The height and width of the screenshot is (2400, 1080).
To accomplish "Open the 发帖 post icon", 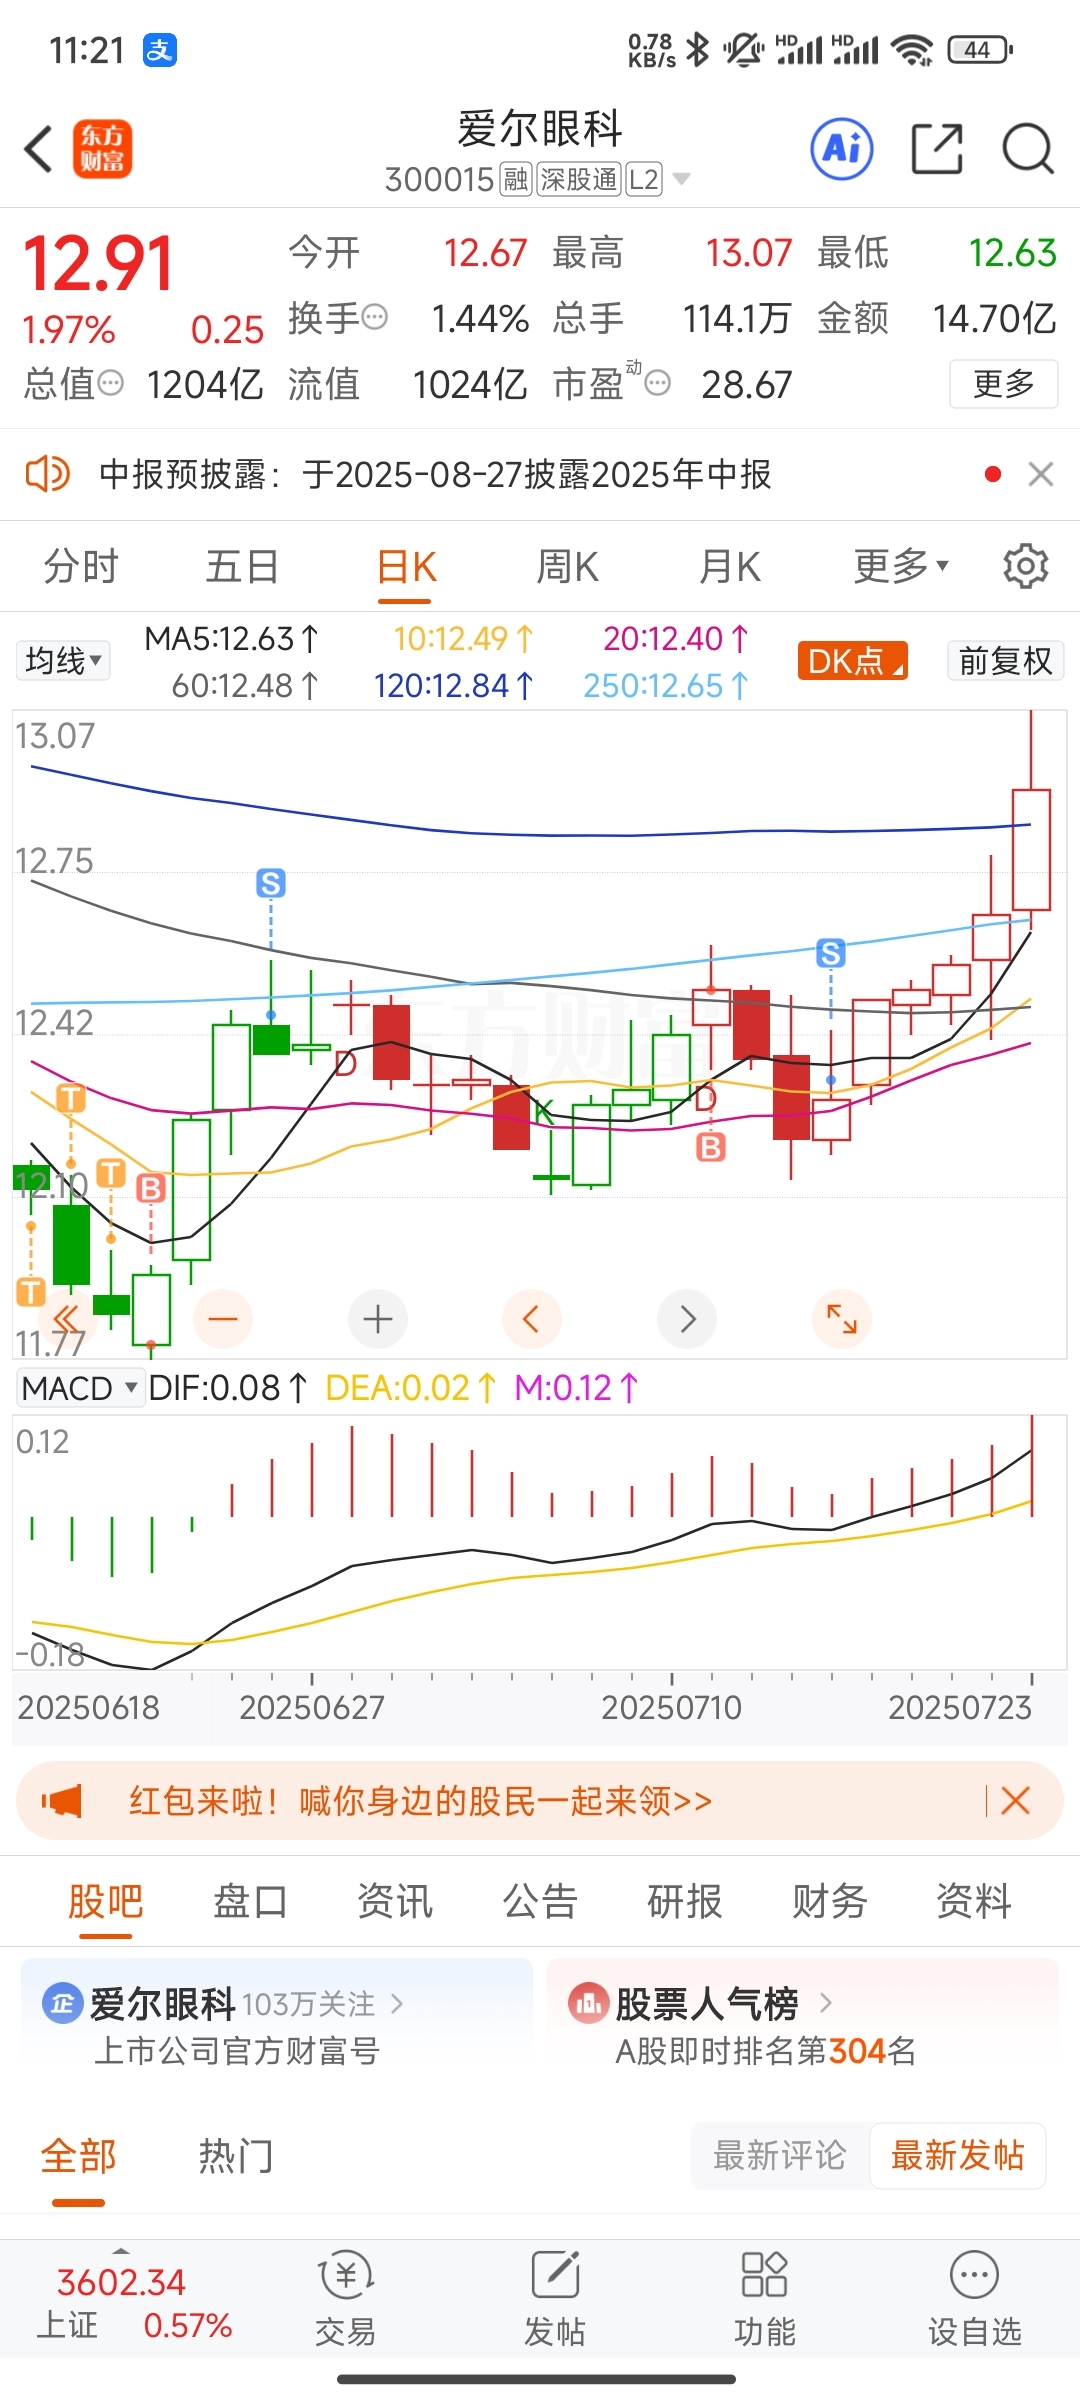I will tap(555, 2299).
